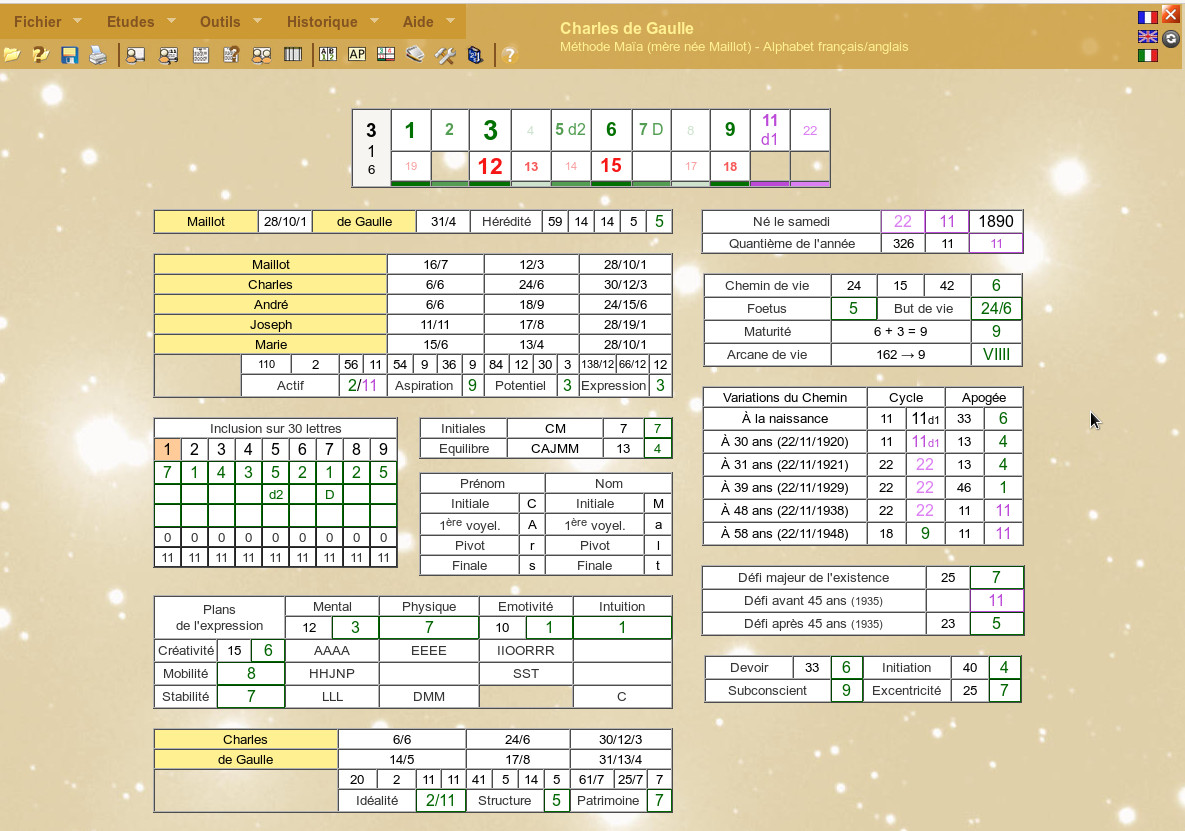Click the 'Quantième de l'année' label
Viewport: 1185px width, 831px height.
pos(791,243)
